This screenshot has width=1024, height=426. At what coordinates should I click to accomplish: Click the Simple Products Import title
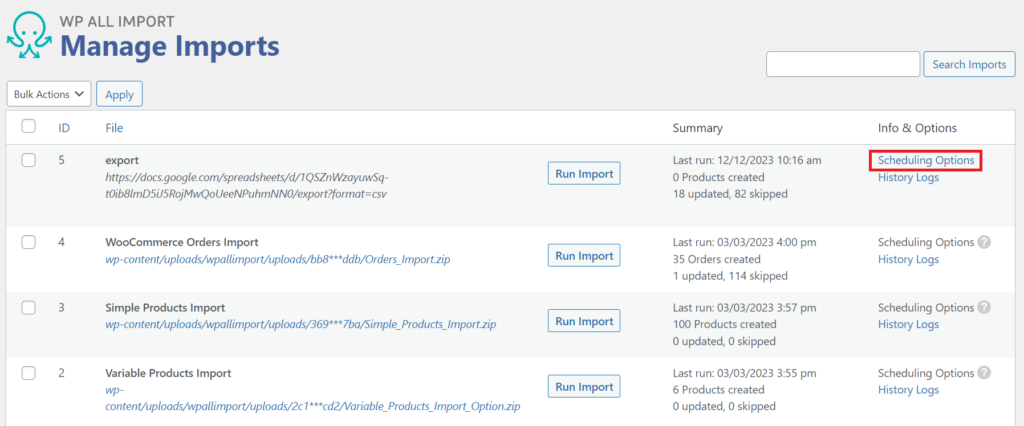165,308
